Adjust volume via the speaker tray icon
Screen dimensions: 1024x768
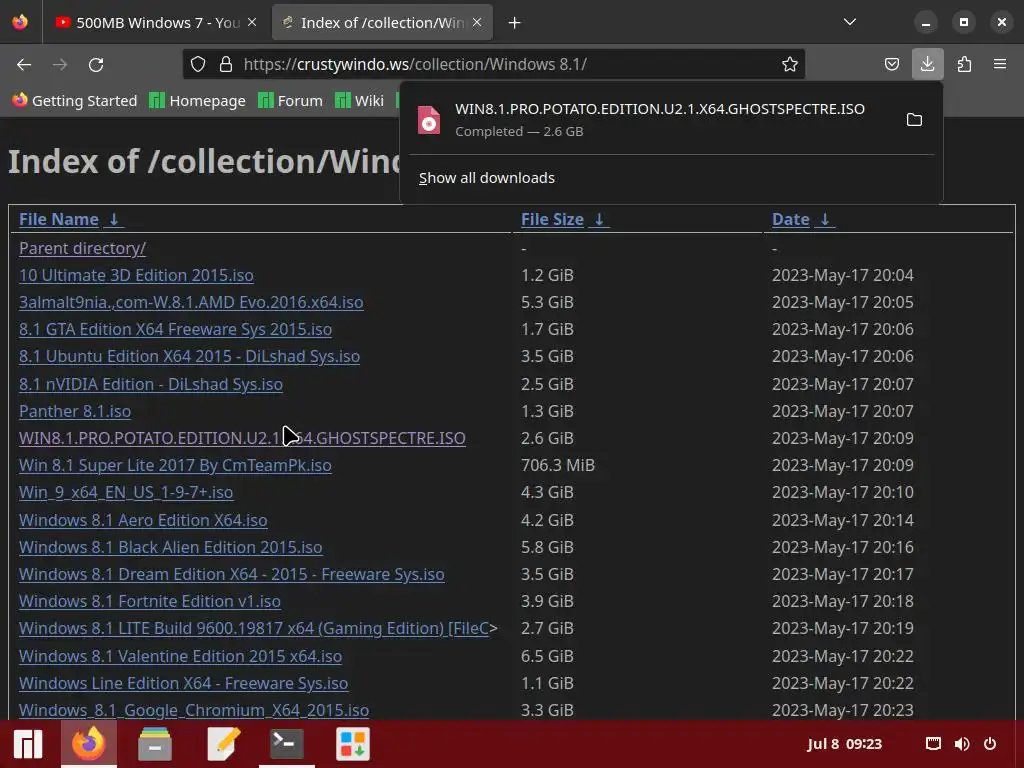(x=961, y=744)
